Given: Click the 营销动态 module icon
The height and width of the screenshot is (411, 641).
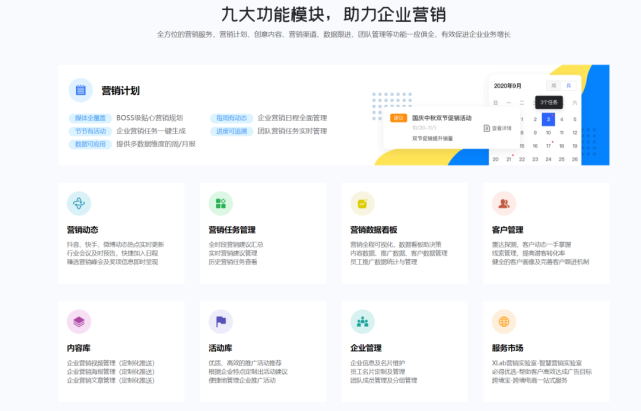Looking at the screenshot, I should pos(79,203).
